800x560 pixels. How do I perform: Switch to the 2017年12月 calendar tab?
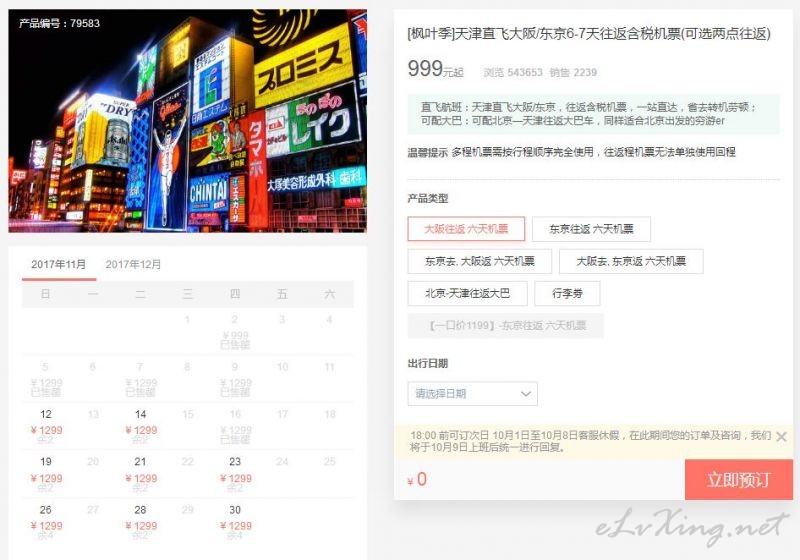[x=133, y=264]
